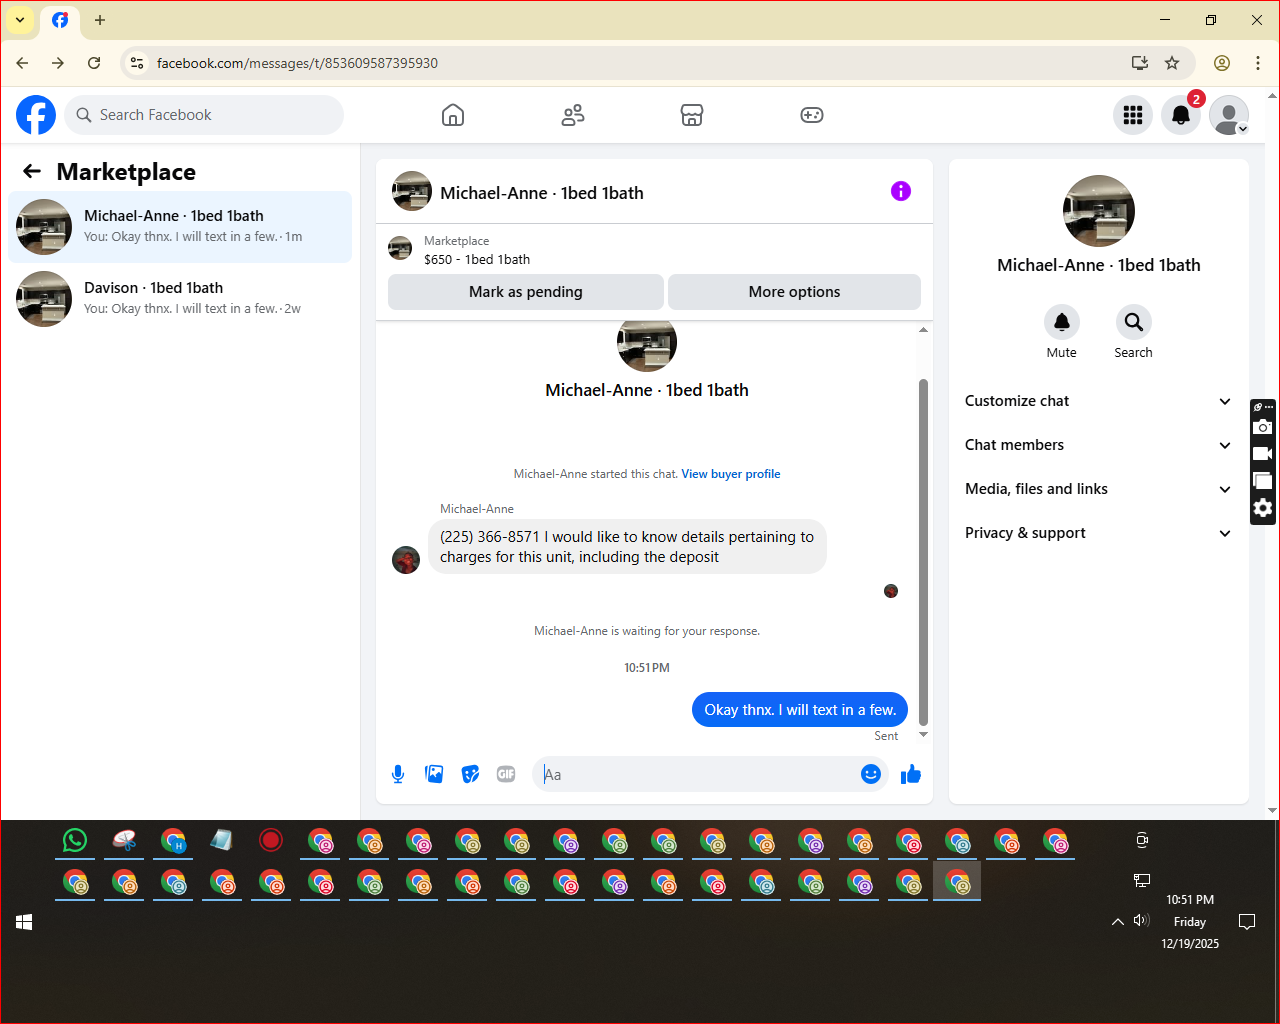Screen dimensions: 1280x1024
Task: Open the Gaming controller icon
Action: tap(812, 115)
